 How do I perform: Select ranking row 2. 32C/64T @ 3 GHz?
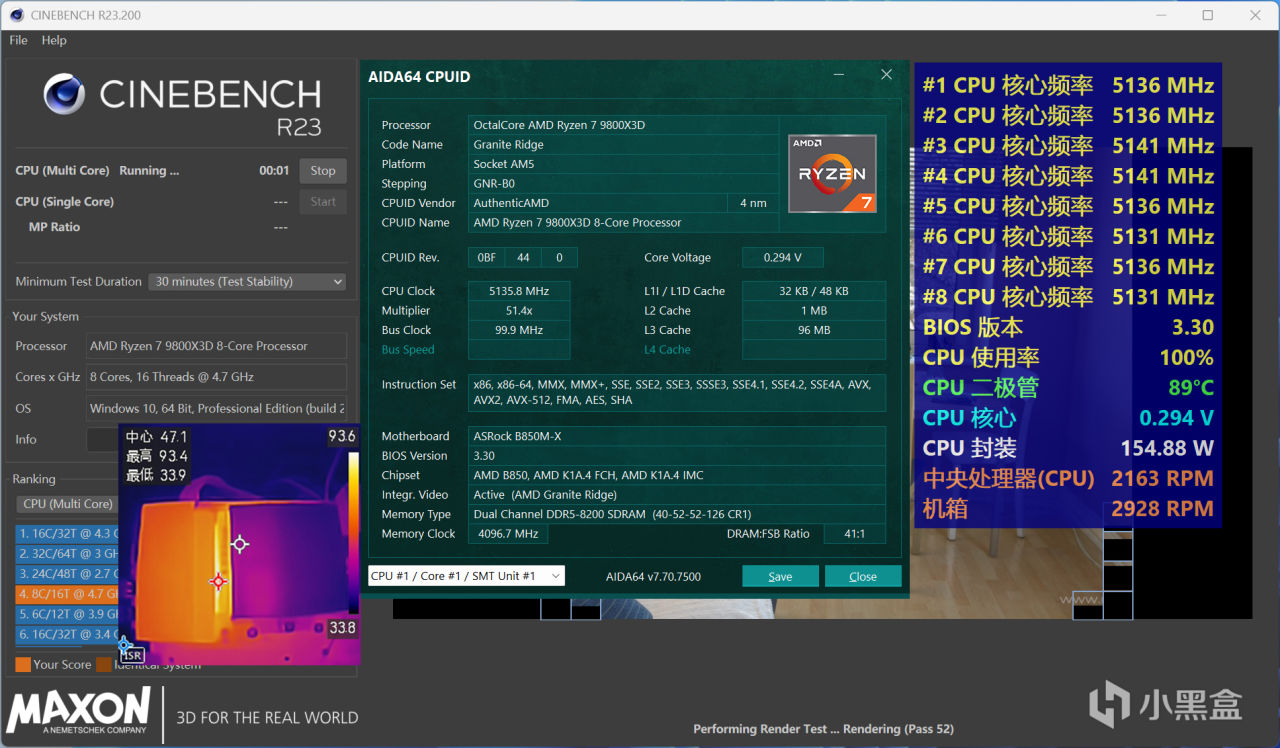pyautogui.click(x=68, y=554)
